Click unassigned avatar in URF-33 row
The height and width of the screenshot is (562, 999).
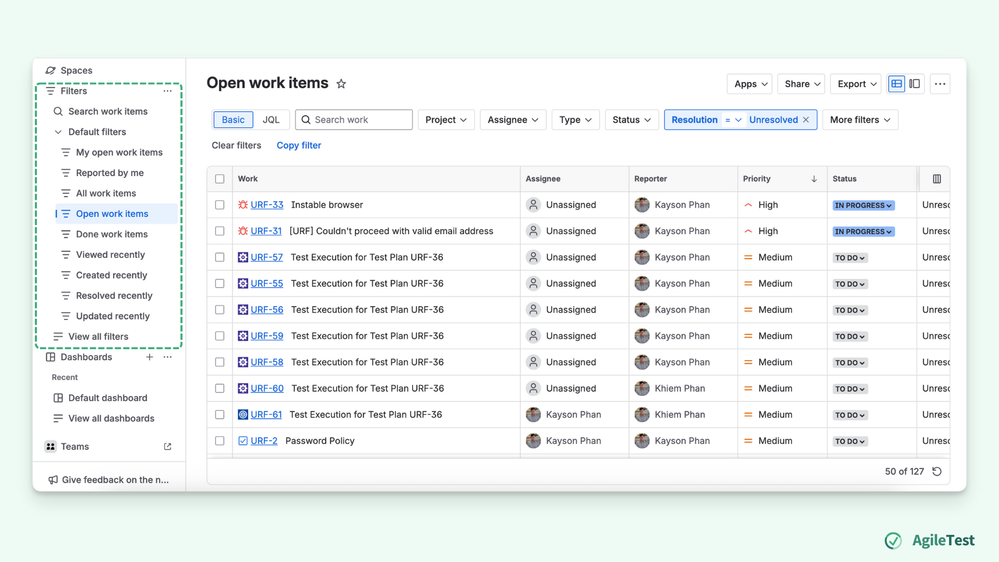pyautogui.click(x=533, y=205)
